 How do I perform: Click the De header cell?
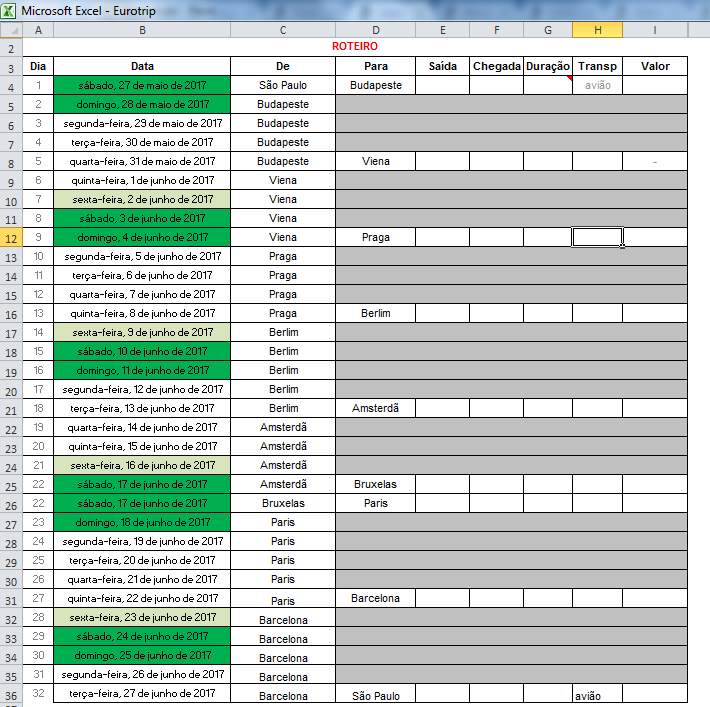(283, 66)
